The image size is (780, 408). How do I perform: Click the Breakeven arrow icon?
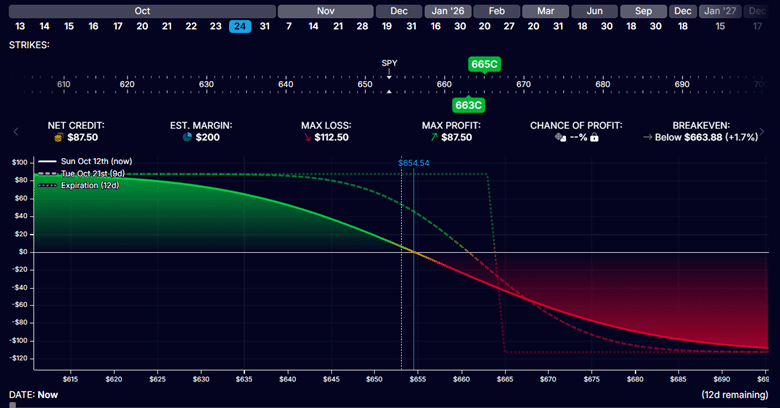point(648,138)
